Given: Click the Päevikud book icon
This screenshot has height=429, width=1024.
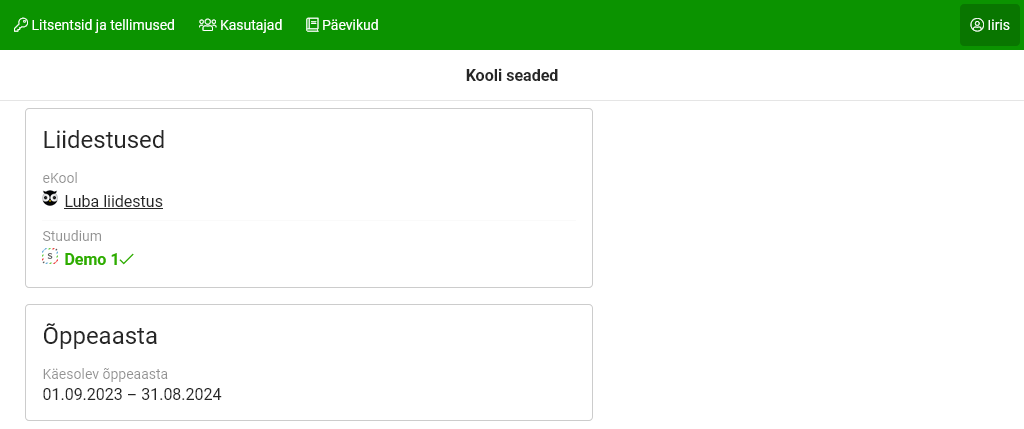Looking at the screenshot, I should [x=312, y=25].
